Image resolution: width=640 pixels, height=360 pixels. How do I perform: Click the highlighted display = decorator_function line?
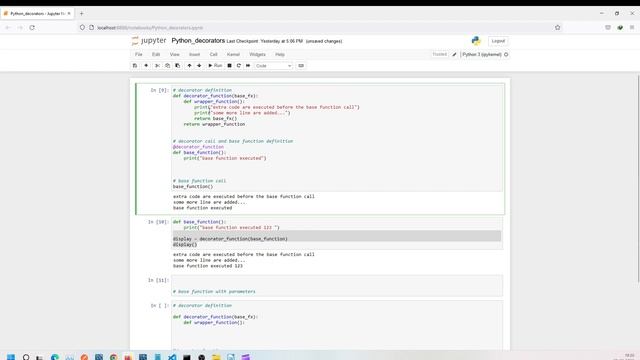(230, 239)
